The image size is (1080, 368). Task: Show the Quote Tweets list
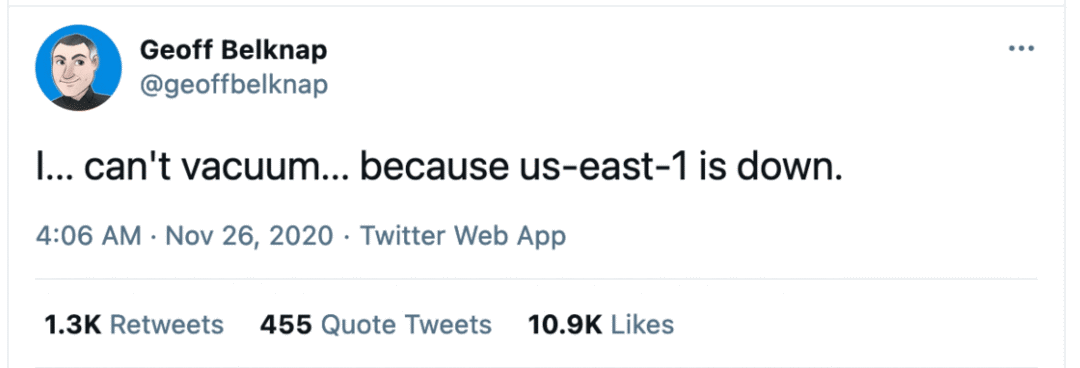[x=406, y=324]
